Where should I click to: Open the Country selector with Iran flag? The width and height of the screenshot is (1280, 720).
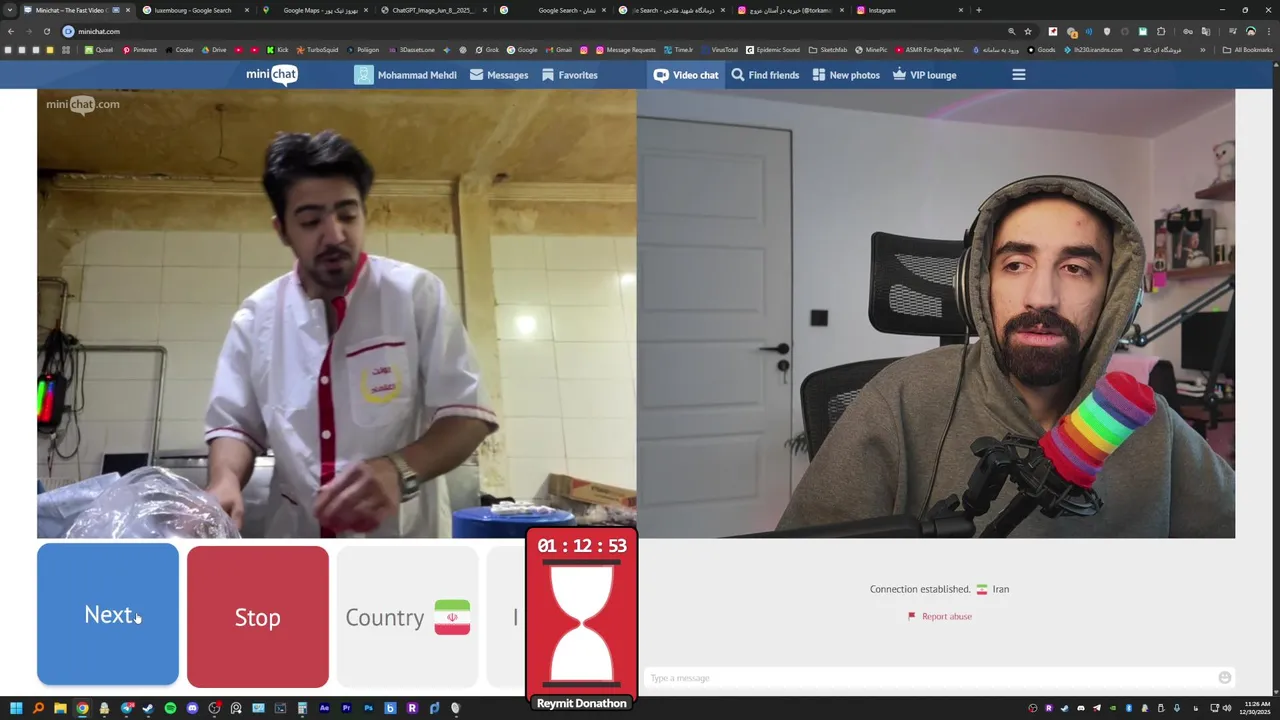click(407, 617)
